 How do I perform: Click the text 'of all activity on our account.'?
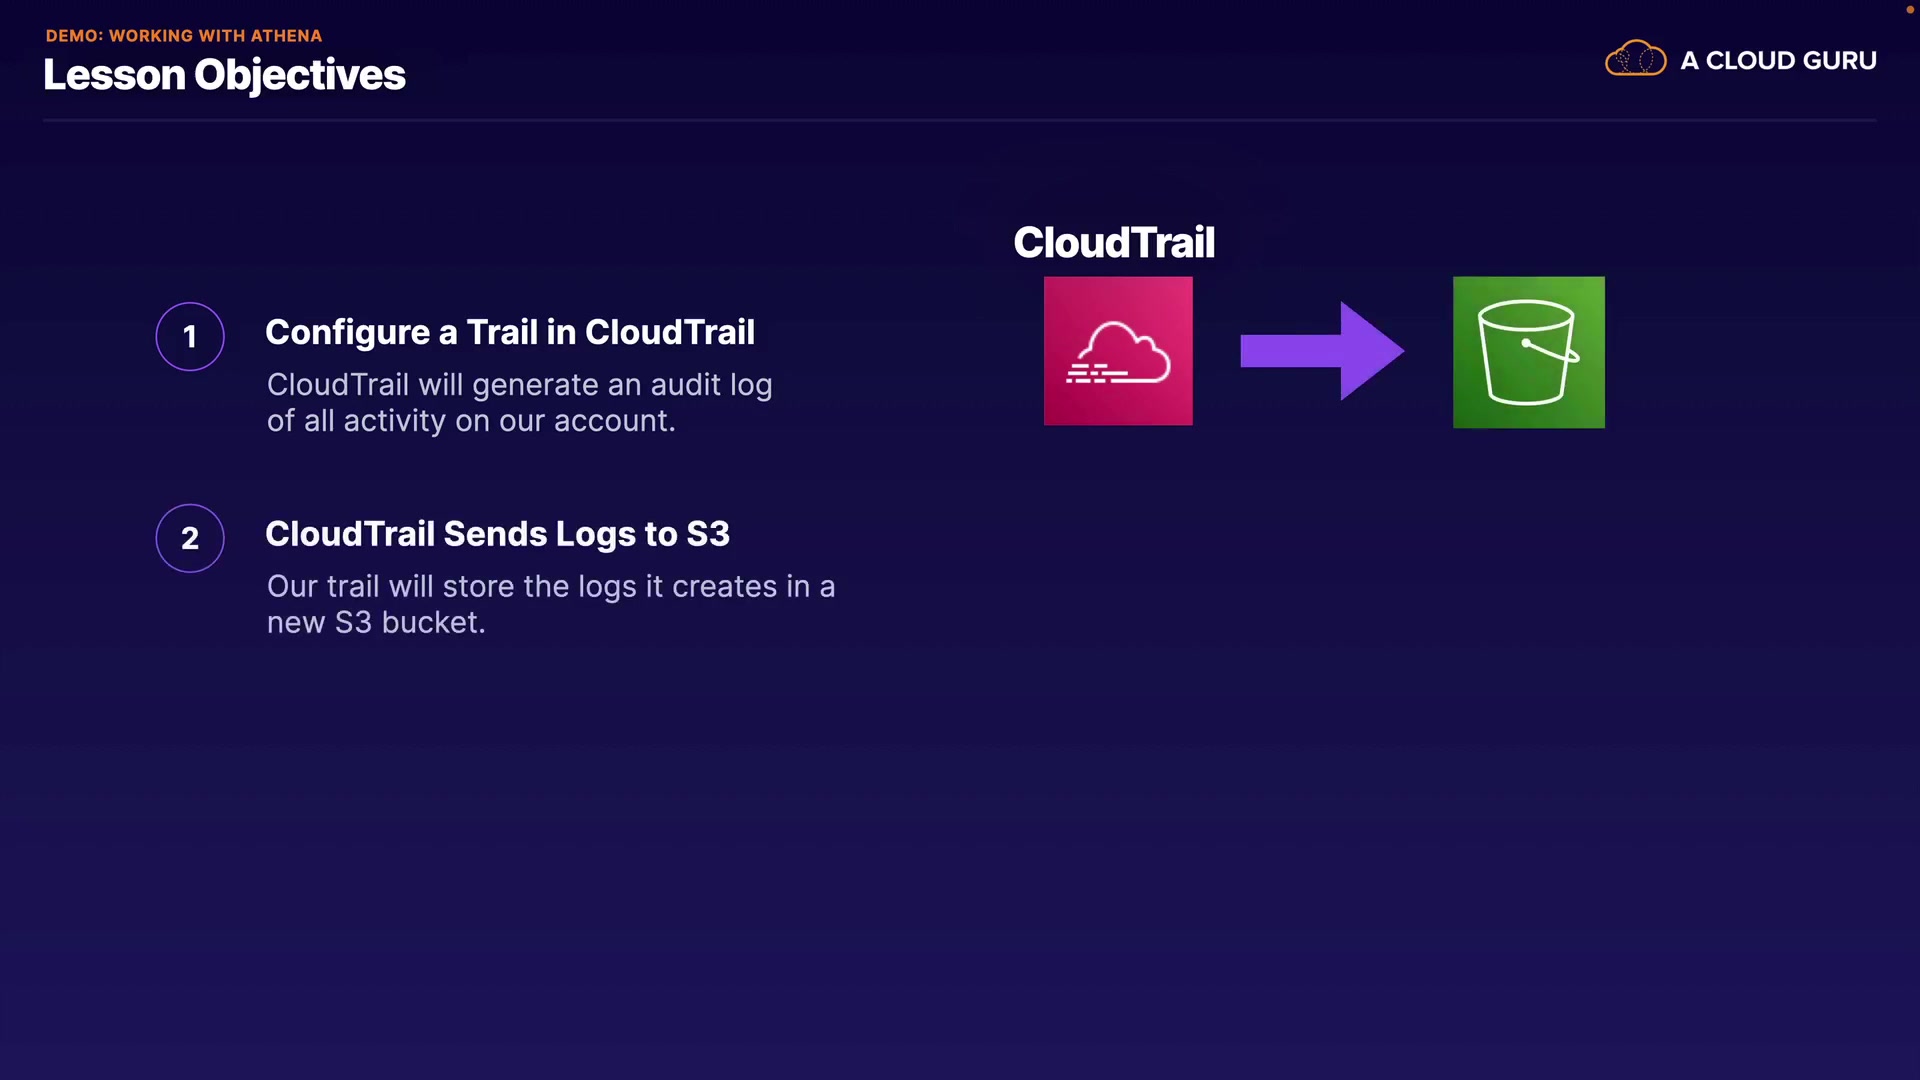471,421
